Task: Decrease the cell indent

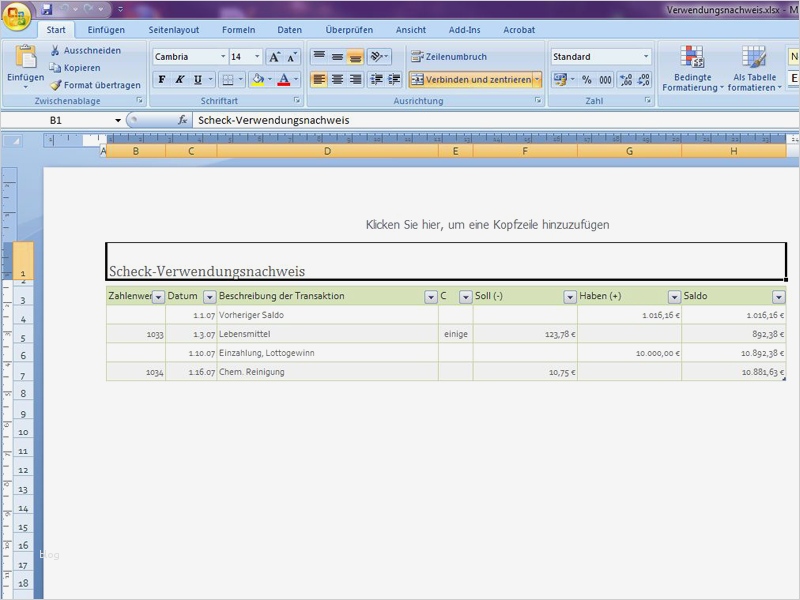Action: click(377, 80)
